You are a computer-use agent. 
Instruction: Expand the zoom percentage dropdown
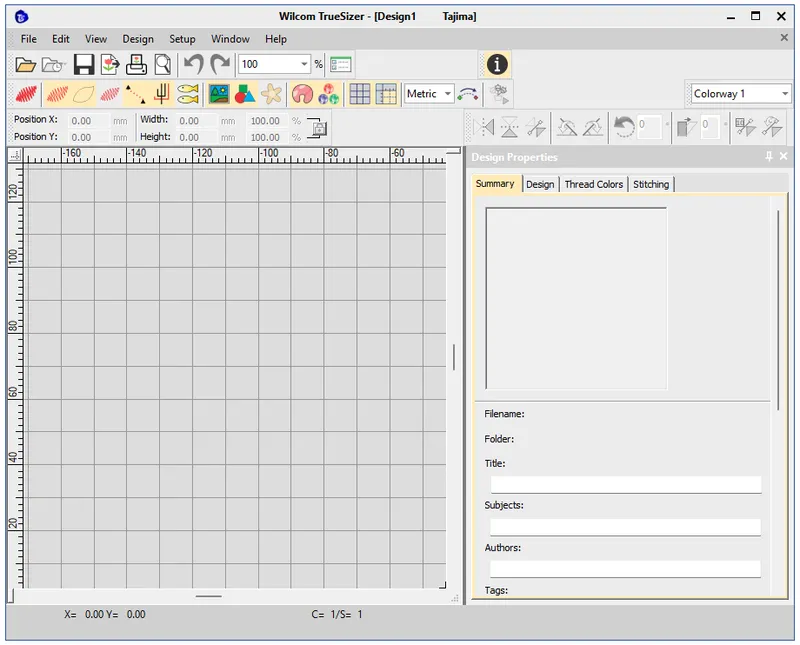point(304,64)
